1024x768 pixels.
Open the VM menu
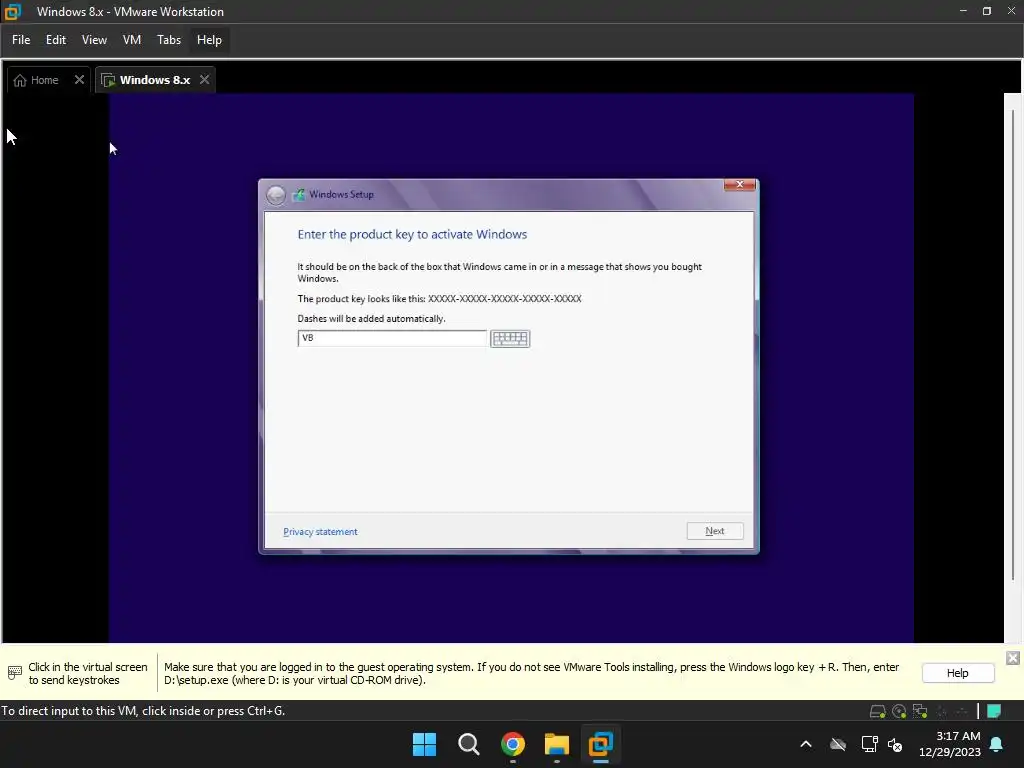pos(132,40)
